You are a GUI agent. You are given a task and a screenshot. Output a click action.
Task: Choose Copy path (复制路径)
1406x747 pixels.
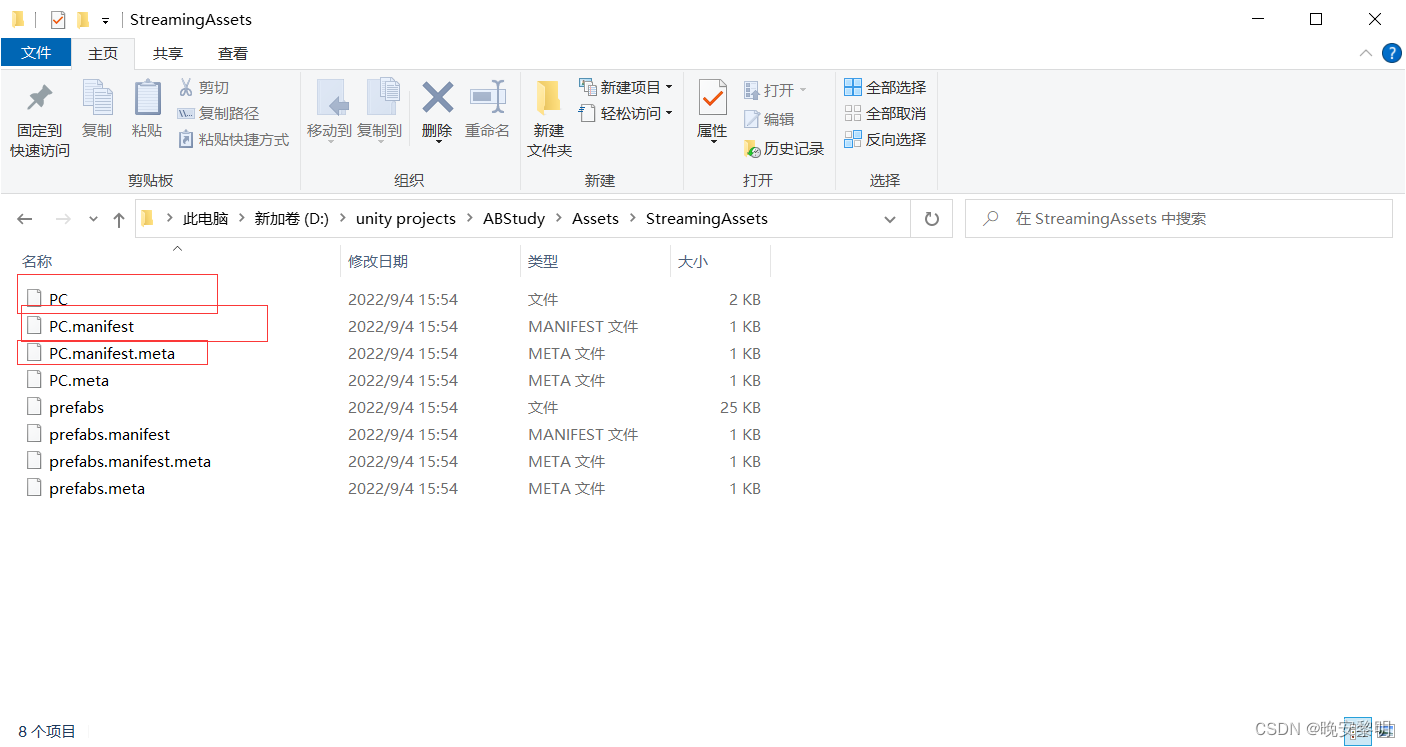218,114
